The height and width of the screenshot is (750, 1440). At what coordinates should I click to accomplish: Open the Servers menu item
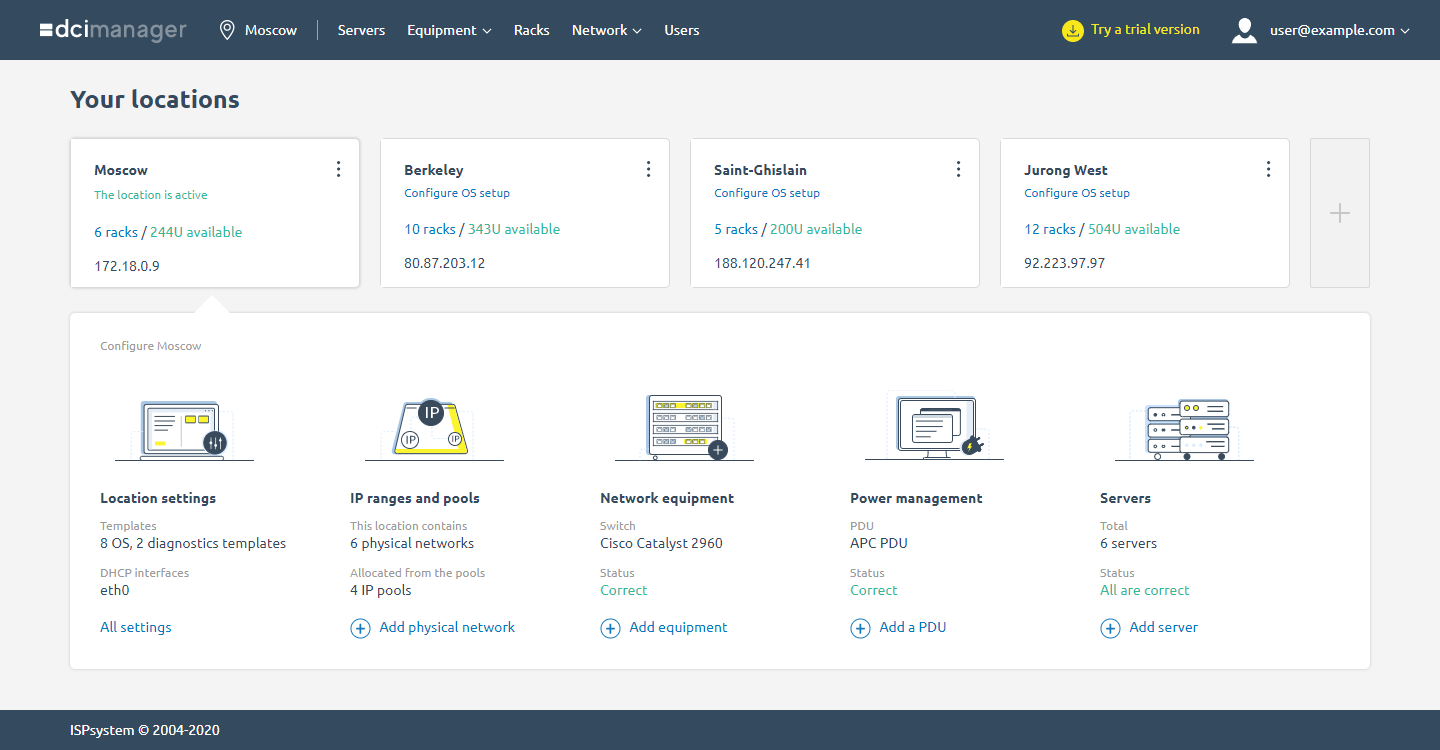point(361,30)
